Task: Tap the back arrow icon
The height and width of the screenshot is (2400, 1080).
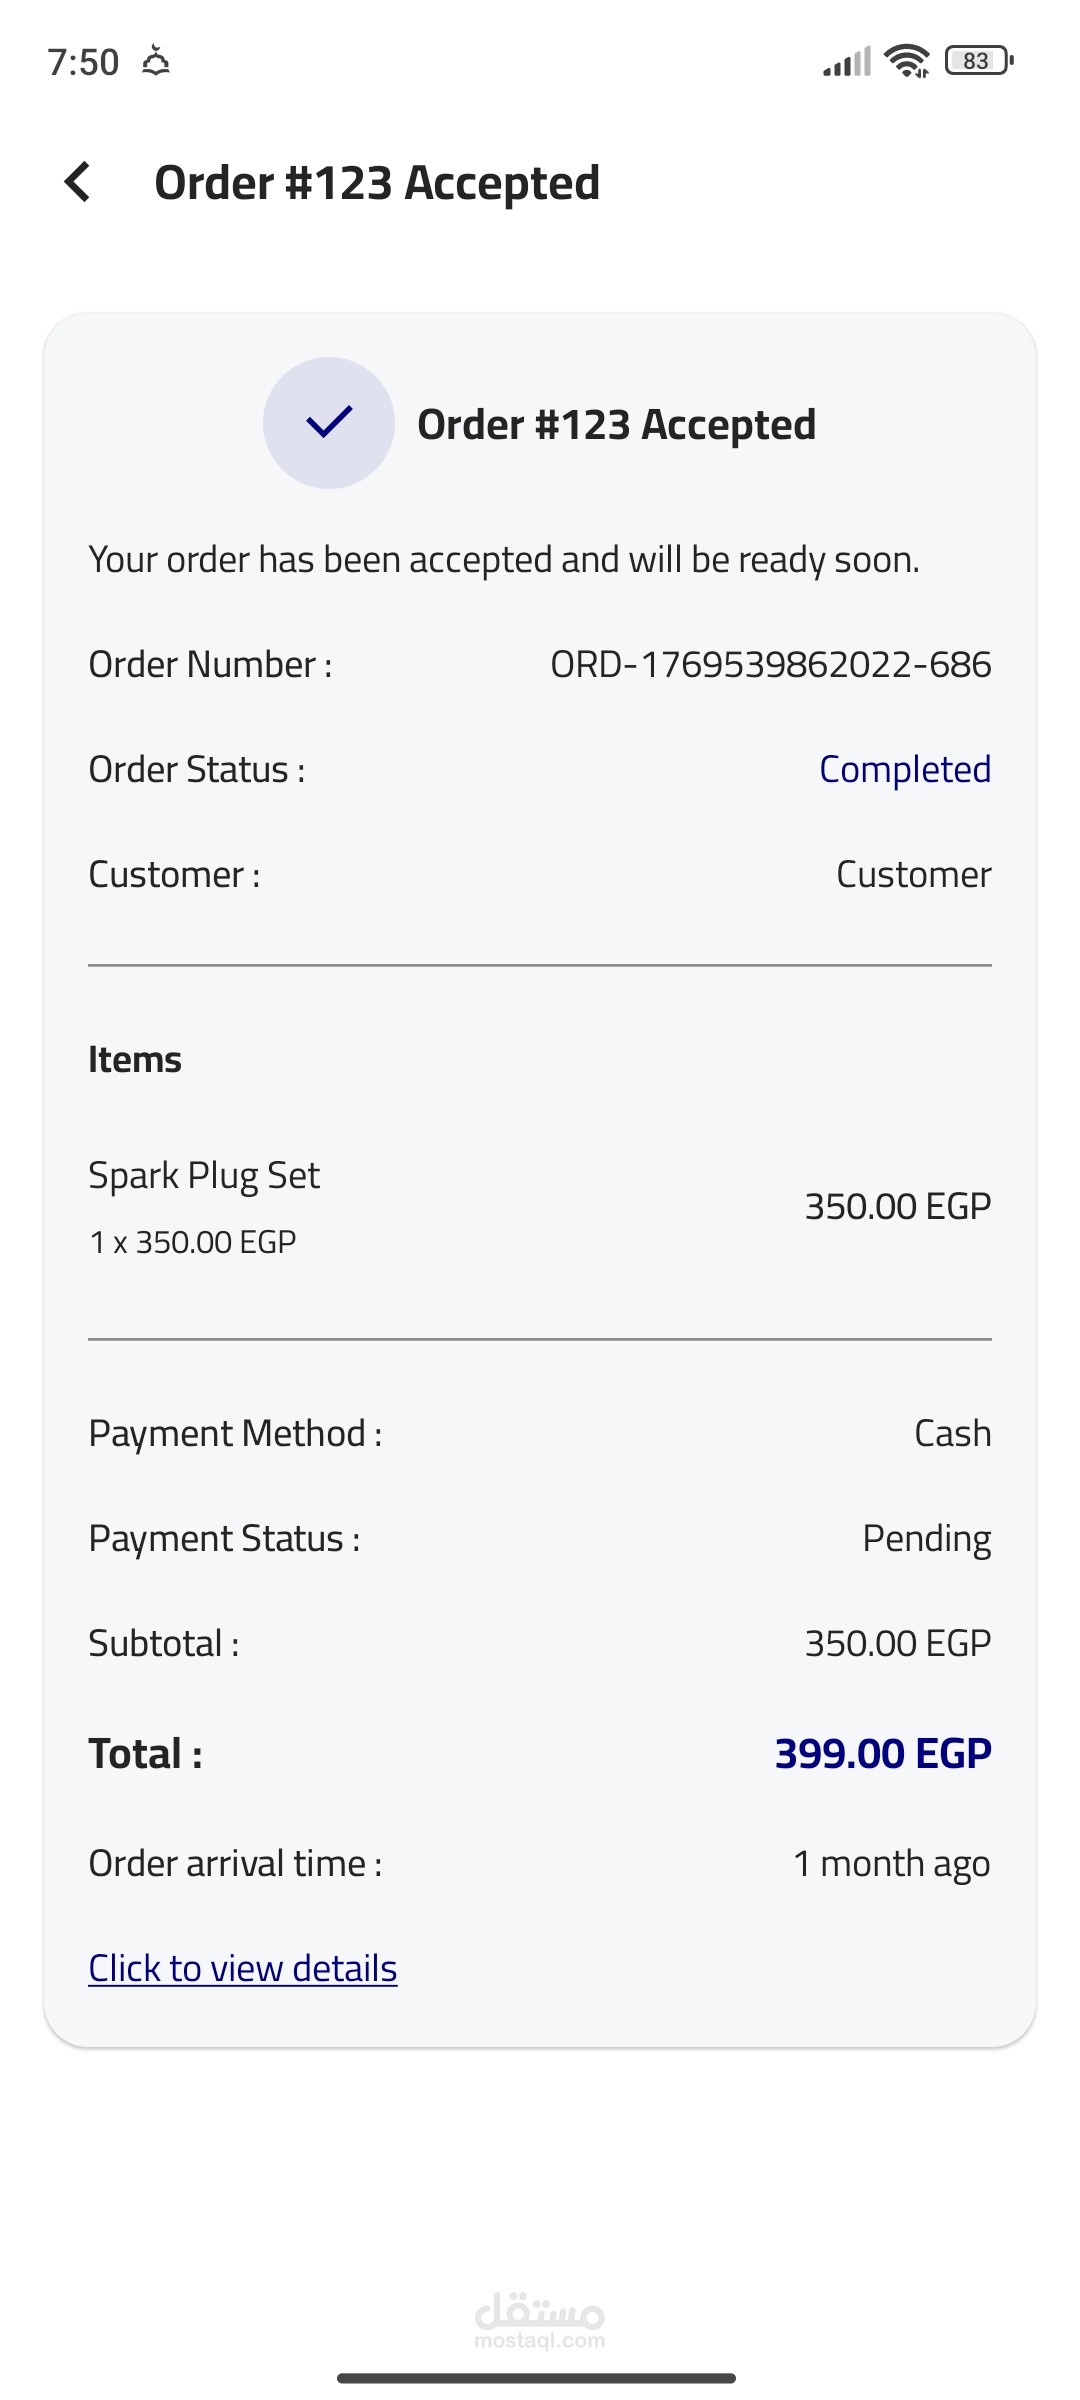Action: [x=78, y=182]
